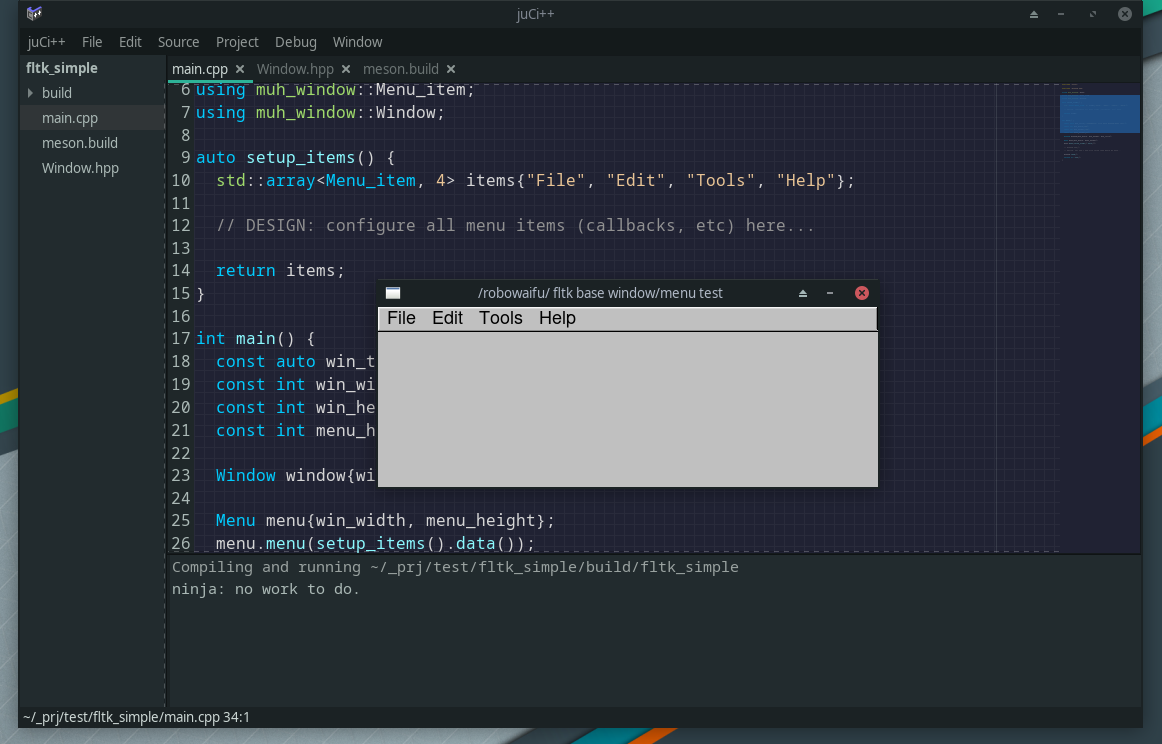Click the fltk test window's empty gray body

tap(628, 409)
